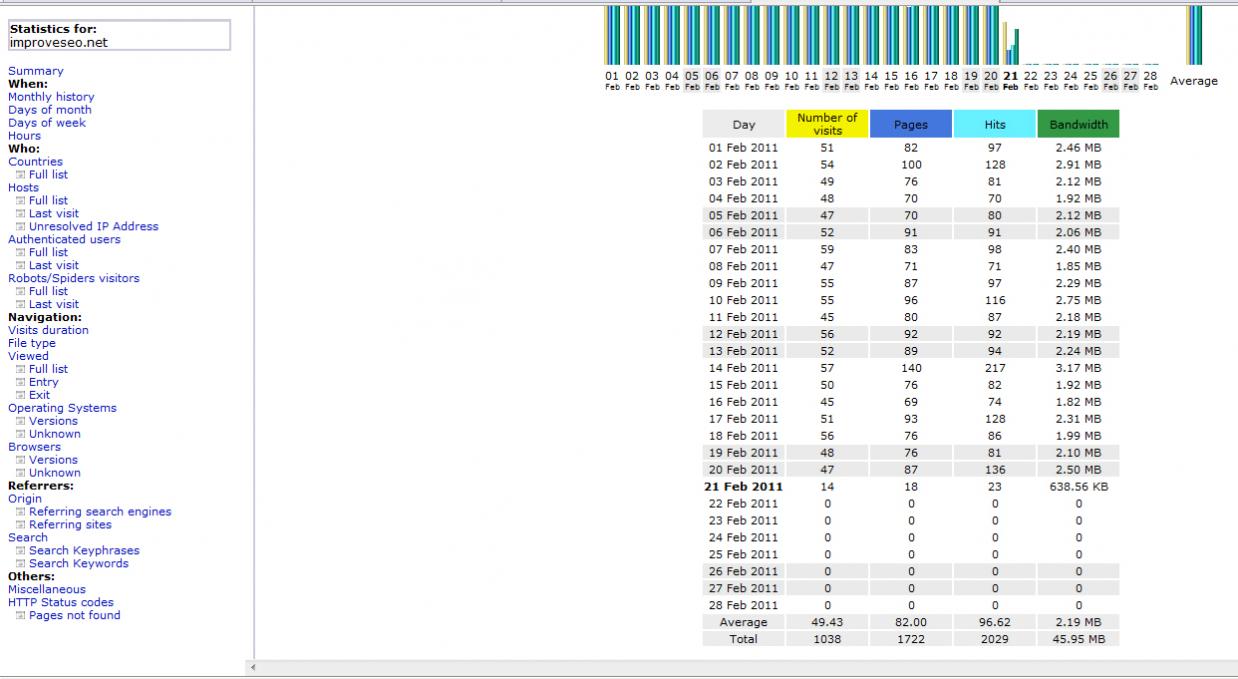Click the yellow Number of visits header
The width and height of the screenshot is (1238, 679).
tap(827, 124)
